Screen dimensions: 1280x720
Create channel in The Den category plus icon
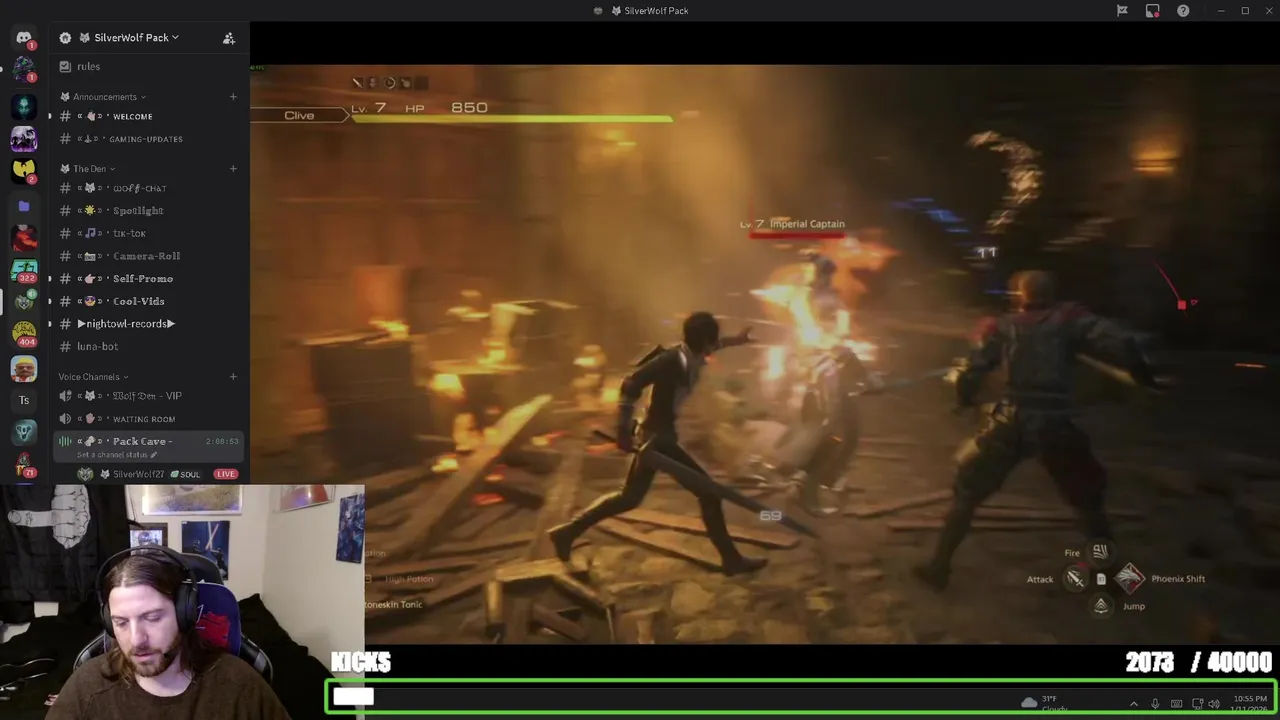233,169
